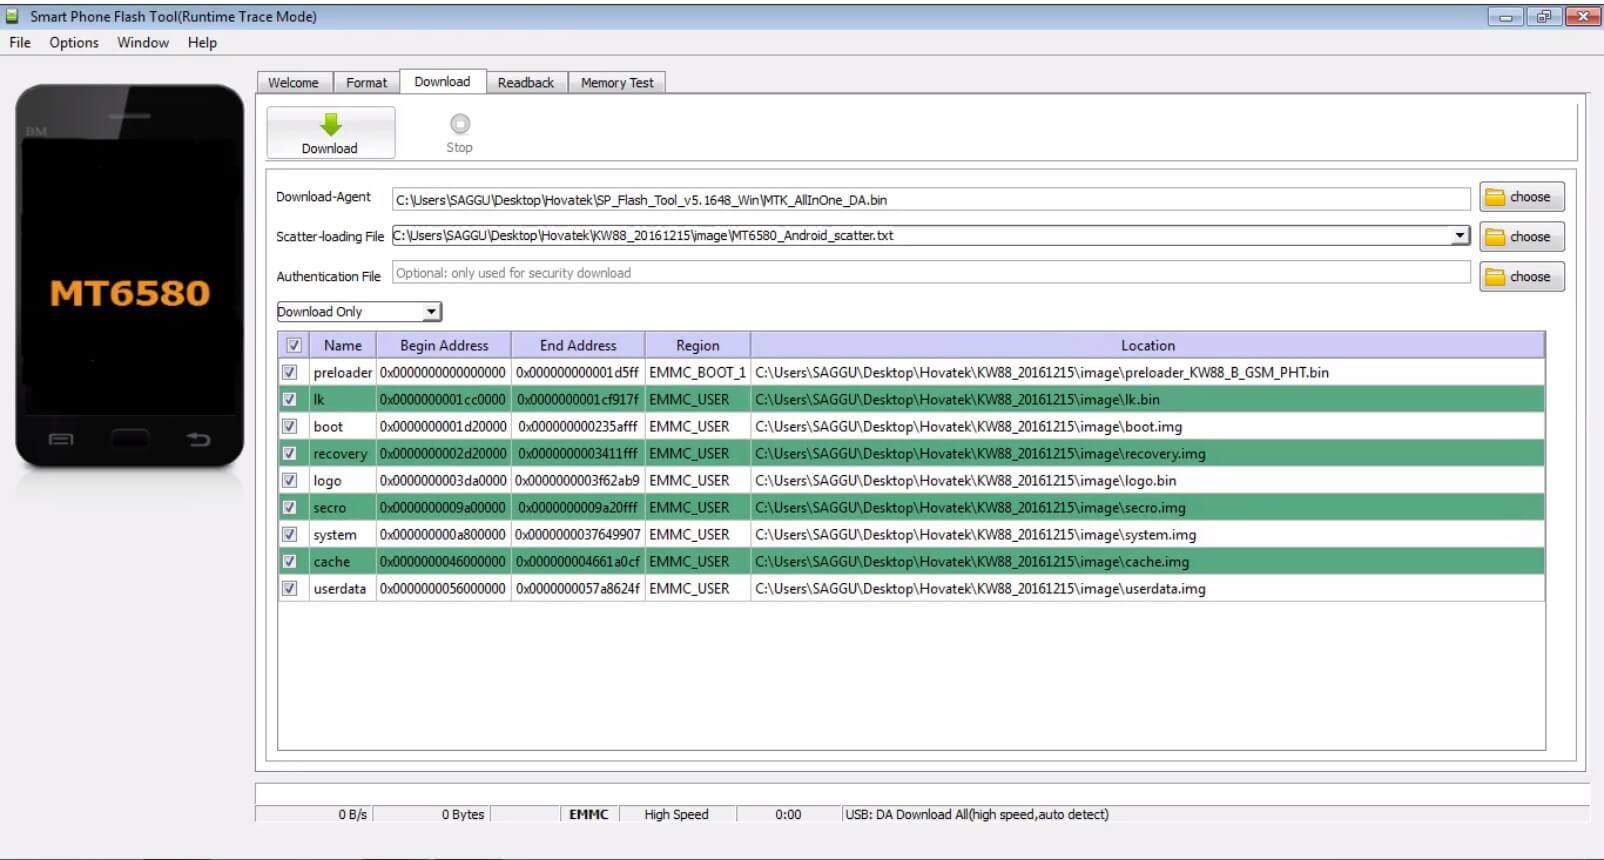Uncheck the preloader partition checkbox
Screen dimensions: 1604x860
click(290, 372)
